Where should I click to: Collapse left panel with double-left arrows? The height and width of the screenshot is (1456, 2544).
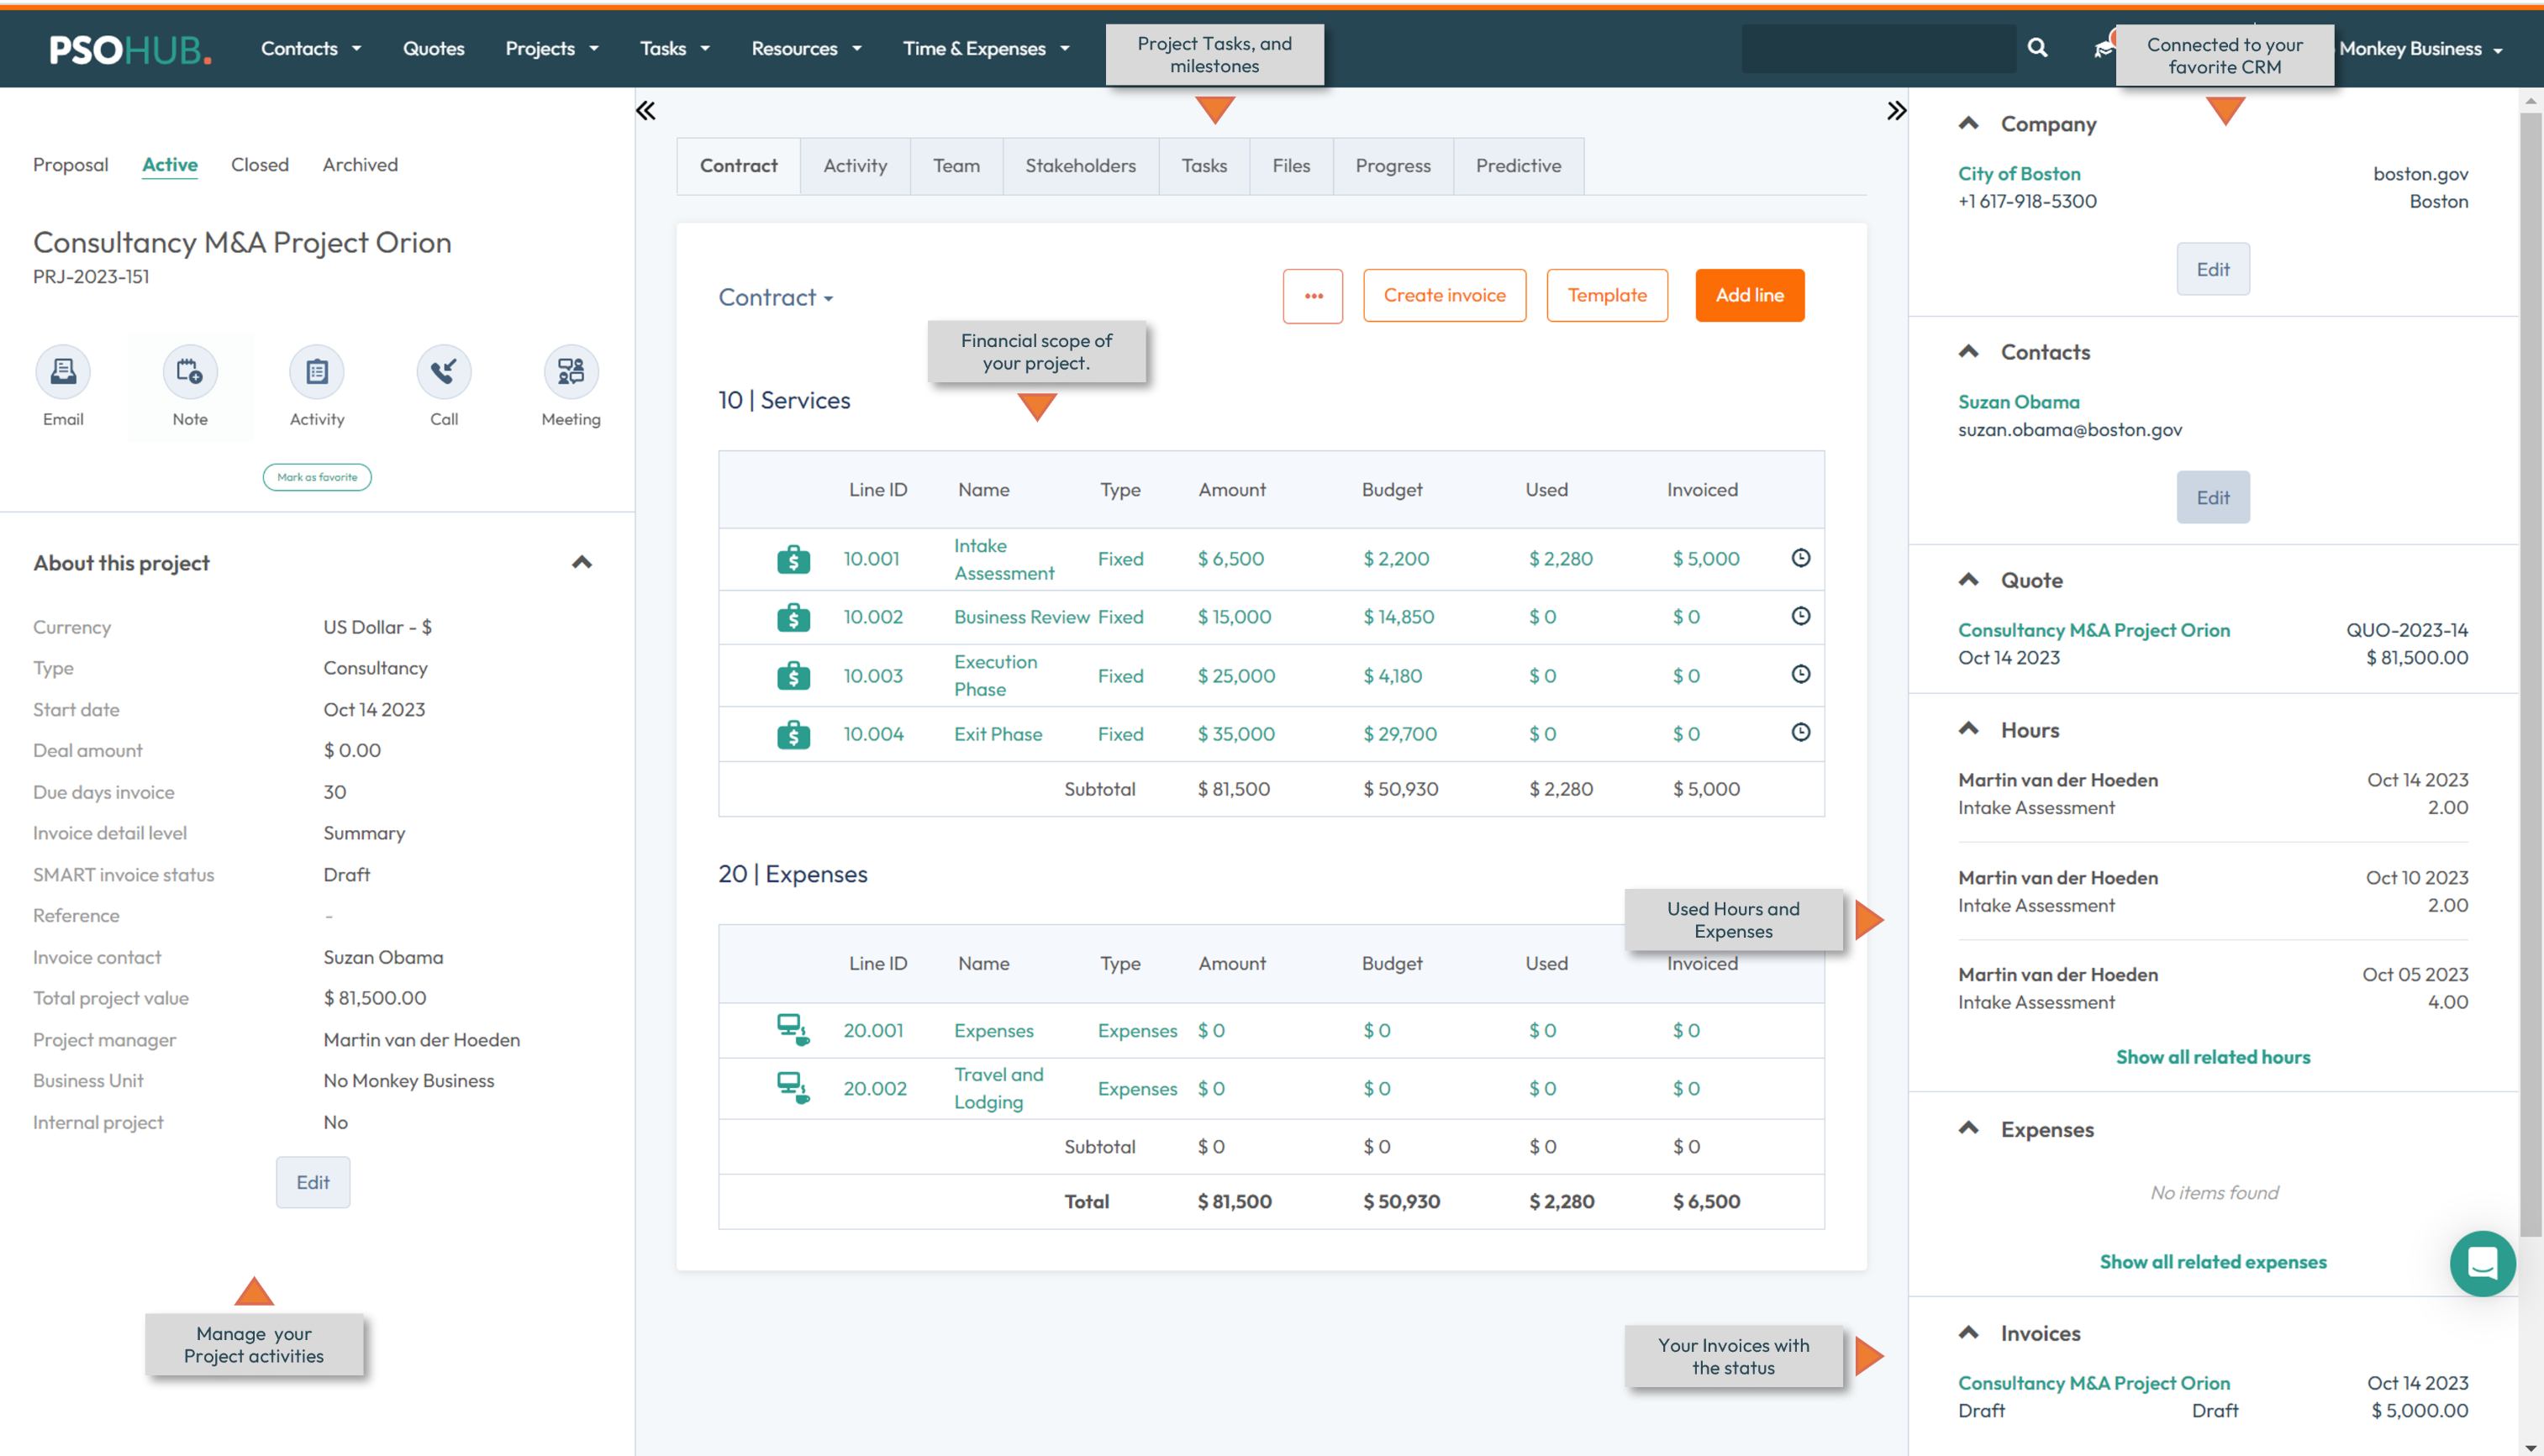pos(646,111)
